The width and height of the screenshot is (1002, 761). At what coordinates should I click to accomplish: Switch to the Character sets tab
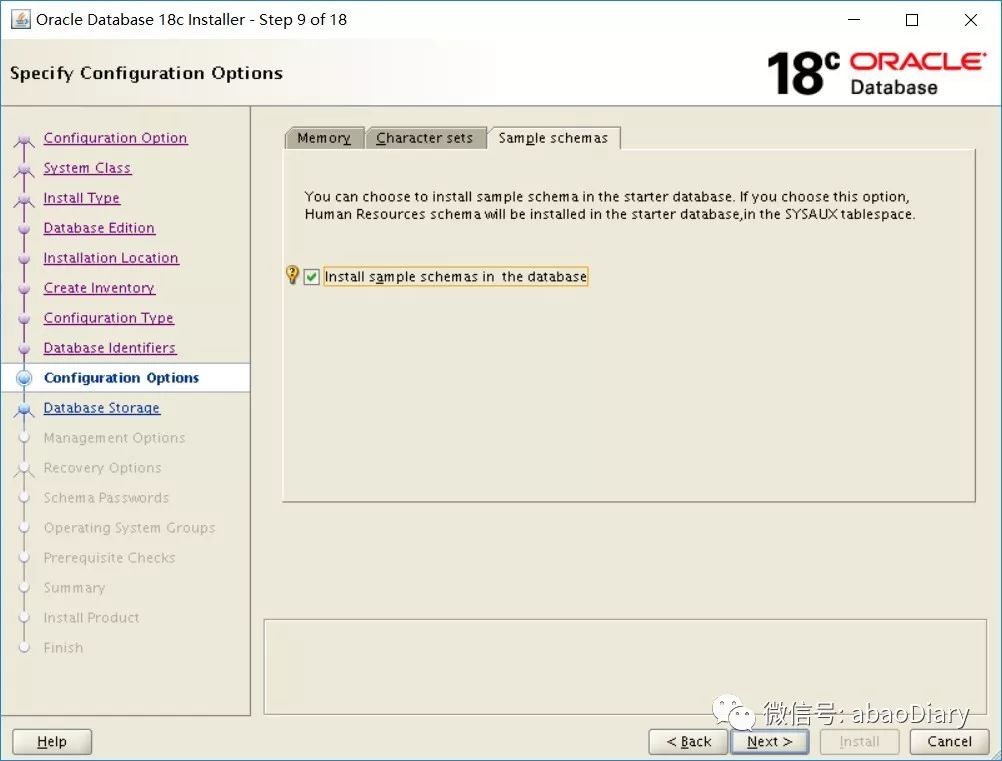pos(425,138)
